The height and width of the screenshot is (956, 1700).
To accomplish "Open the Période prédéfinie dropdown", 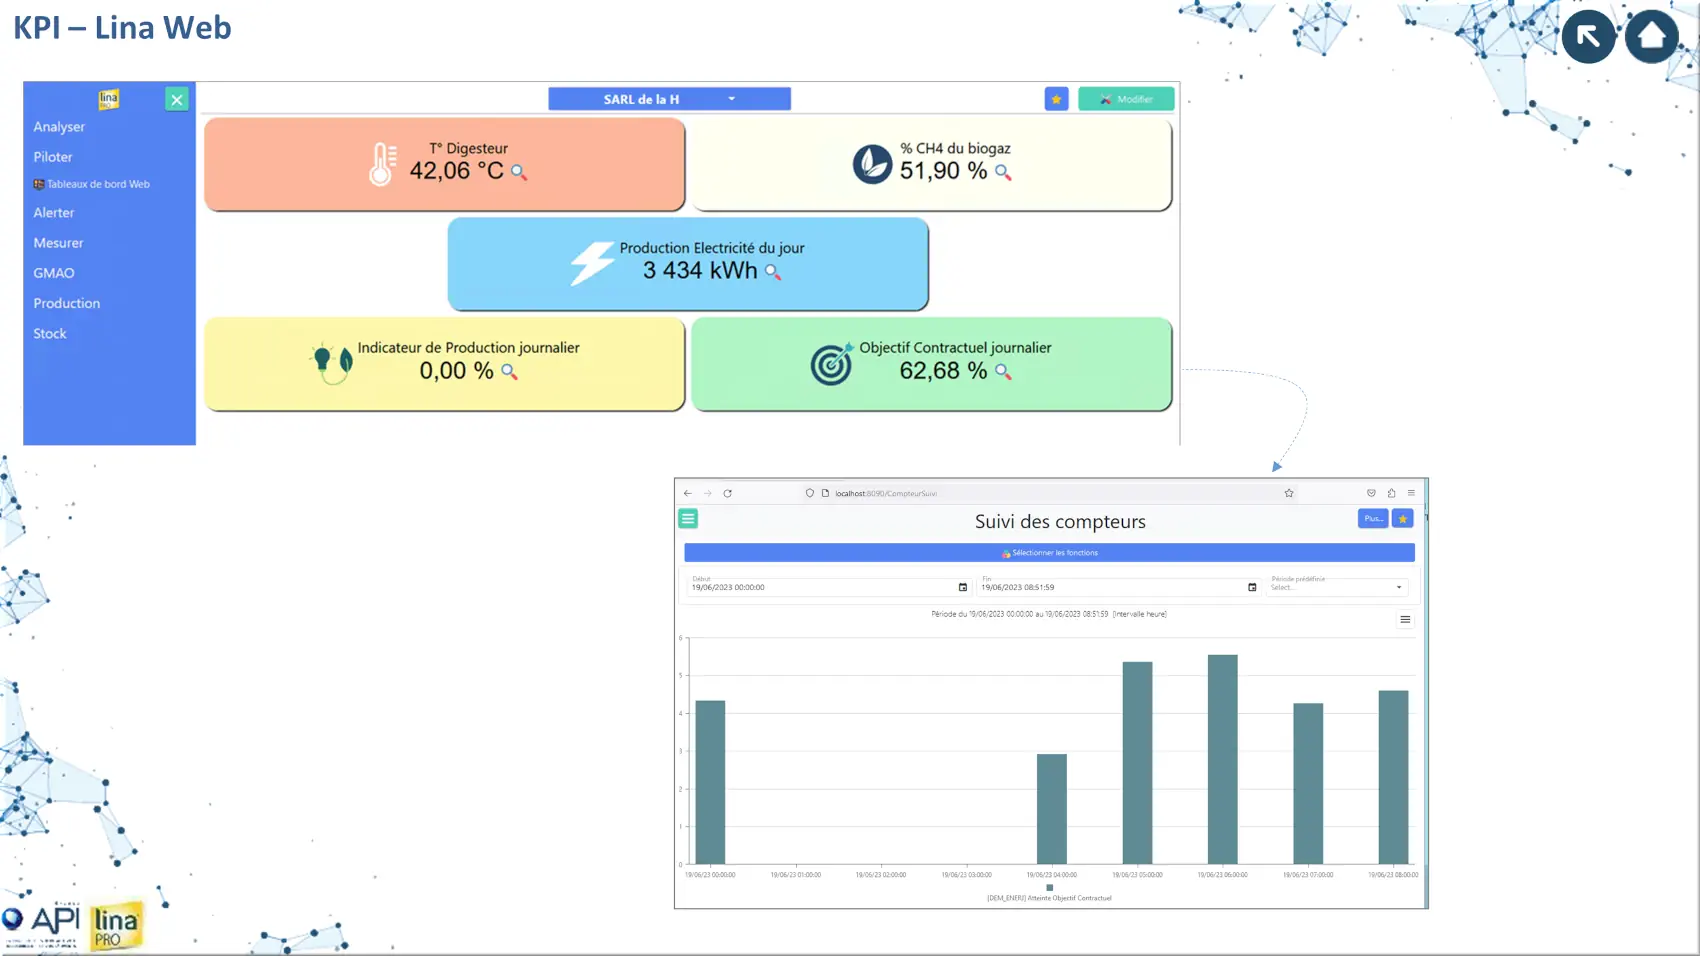I will coord(1336,587).
